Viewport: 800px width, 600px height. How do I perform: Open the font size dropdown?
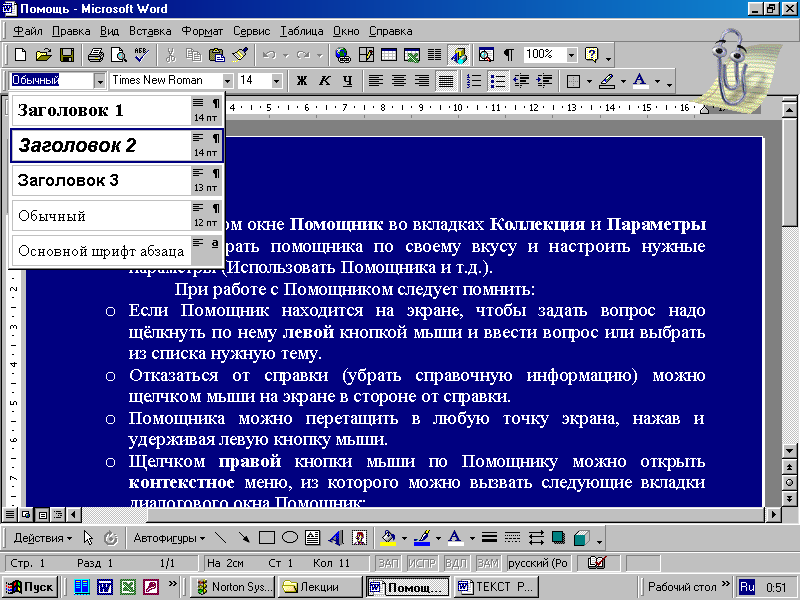pos(276,81)
